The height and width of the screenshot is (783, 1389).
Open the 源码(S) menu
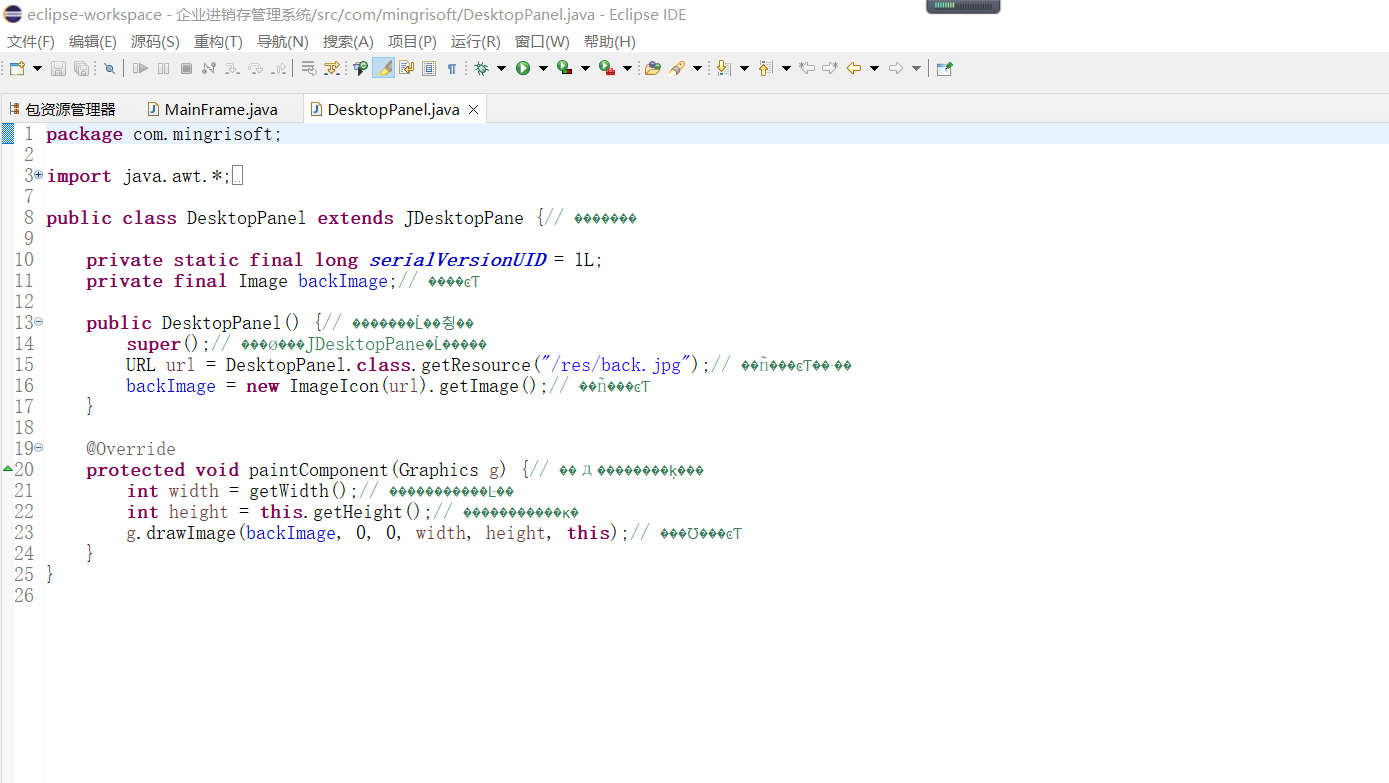[x=155, y=42]
